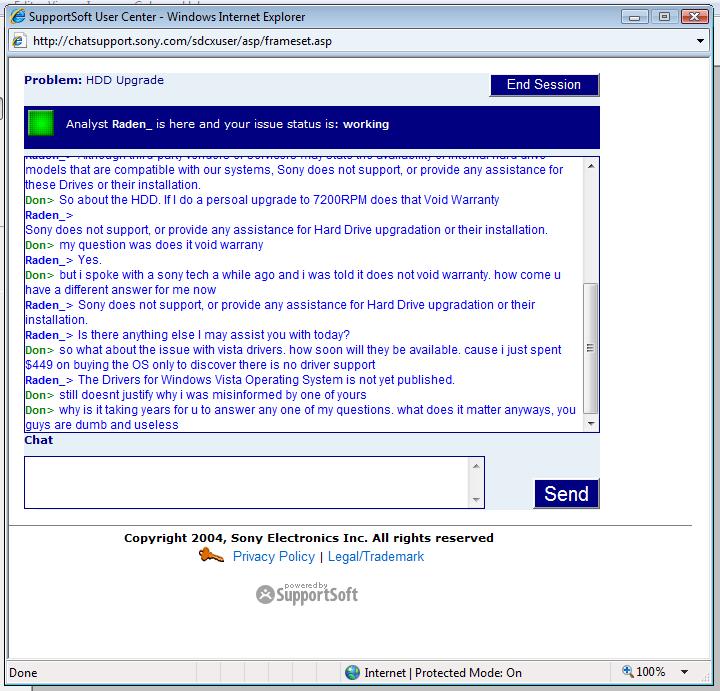Click the '$449 on buying the OS' line
This screenshot has height=691, width=720.
click(200, 365)
